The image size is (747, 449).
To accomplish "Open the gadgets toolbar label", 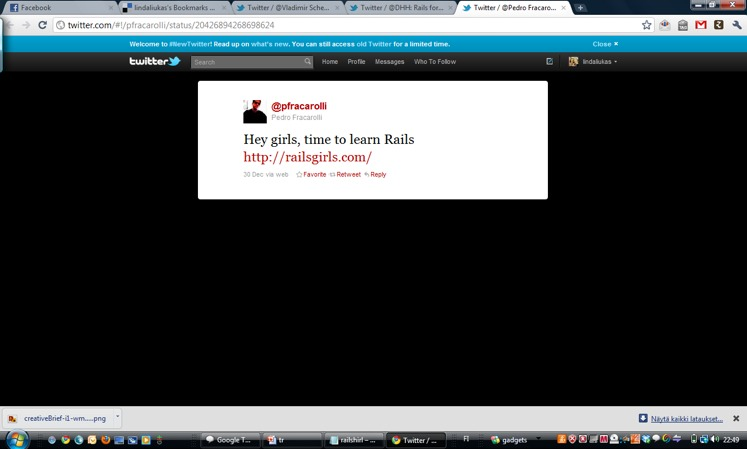I will [514, 439].
